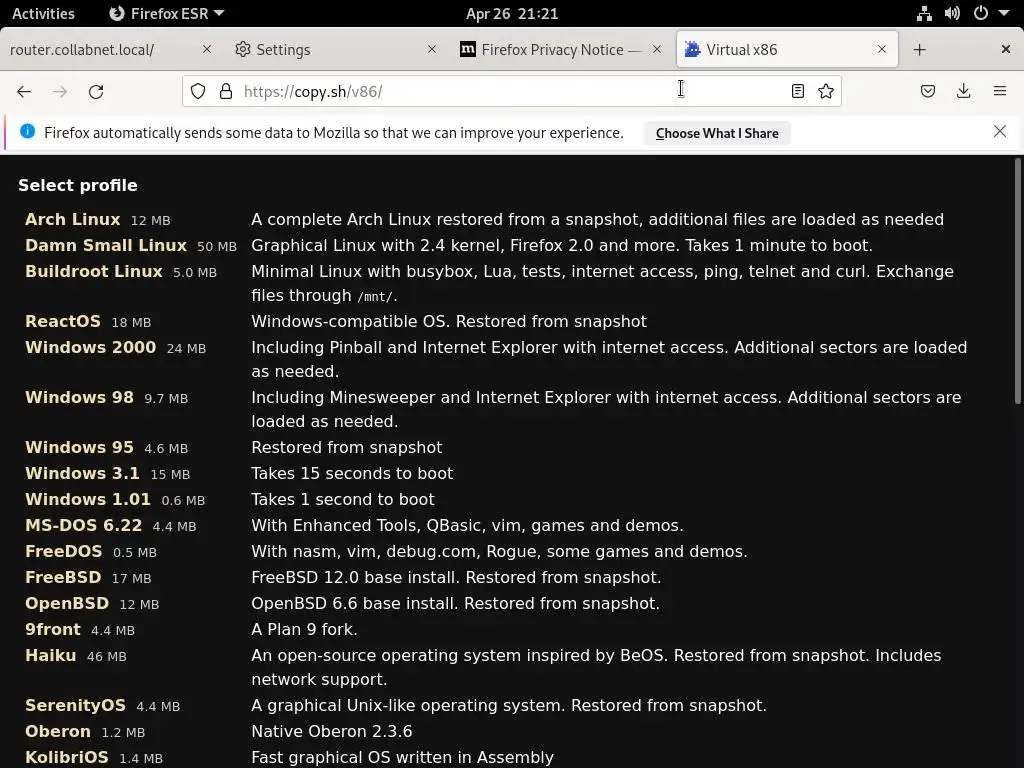Open the tracking protection shield icon

[x=198, y=91]
